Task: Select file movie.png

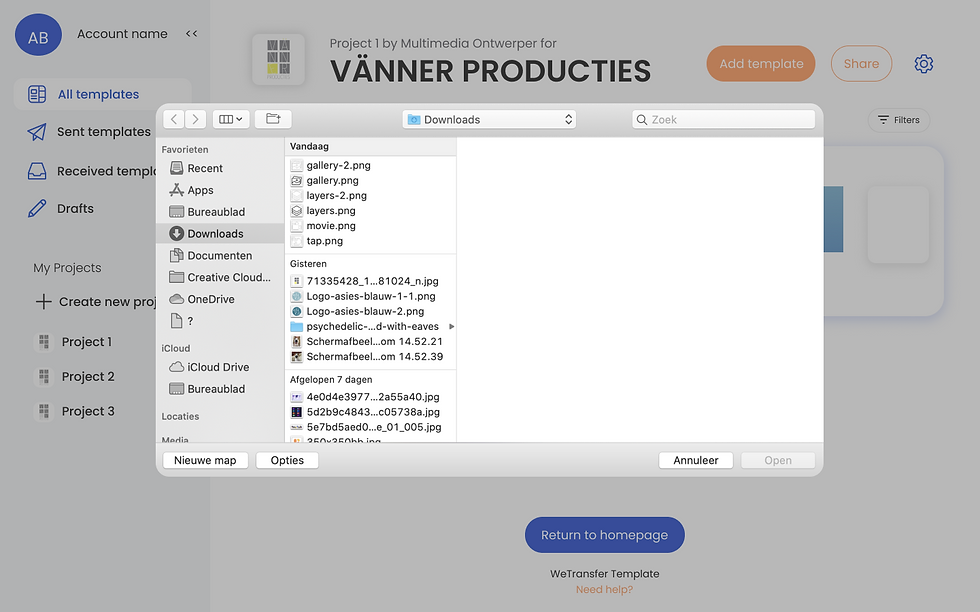Action: coord(371,226)
